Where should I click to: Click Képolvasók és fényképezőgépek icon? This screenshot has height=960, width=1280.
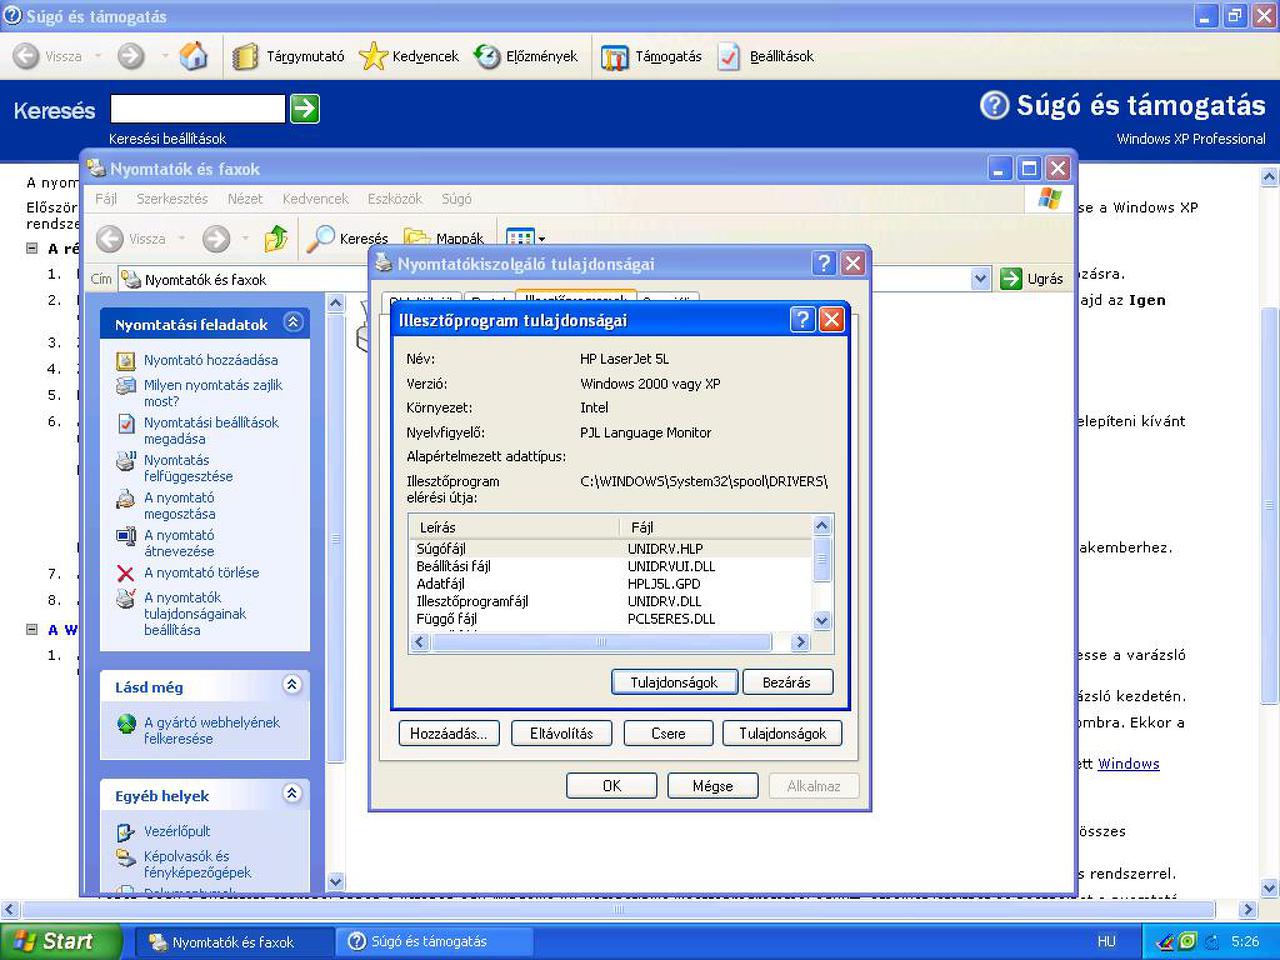coord(126,857)
